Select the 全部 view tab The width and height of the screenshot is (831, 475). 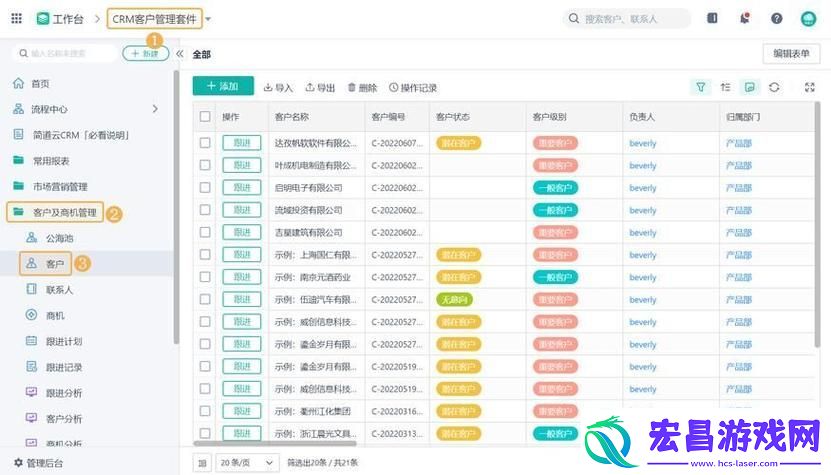click(201, 54)
